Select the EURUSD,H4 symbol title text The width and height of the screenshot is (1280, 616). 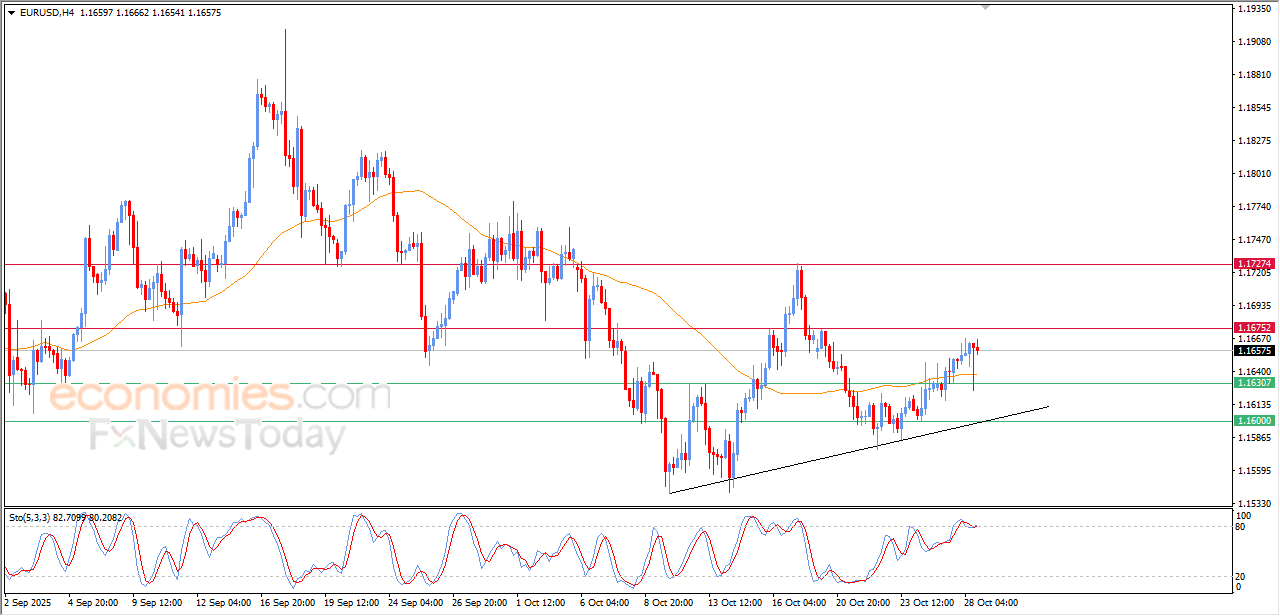[46, 13]
